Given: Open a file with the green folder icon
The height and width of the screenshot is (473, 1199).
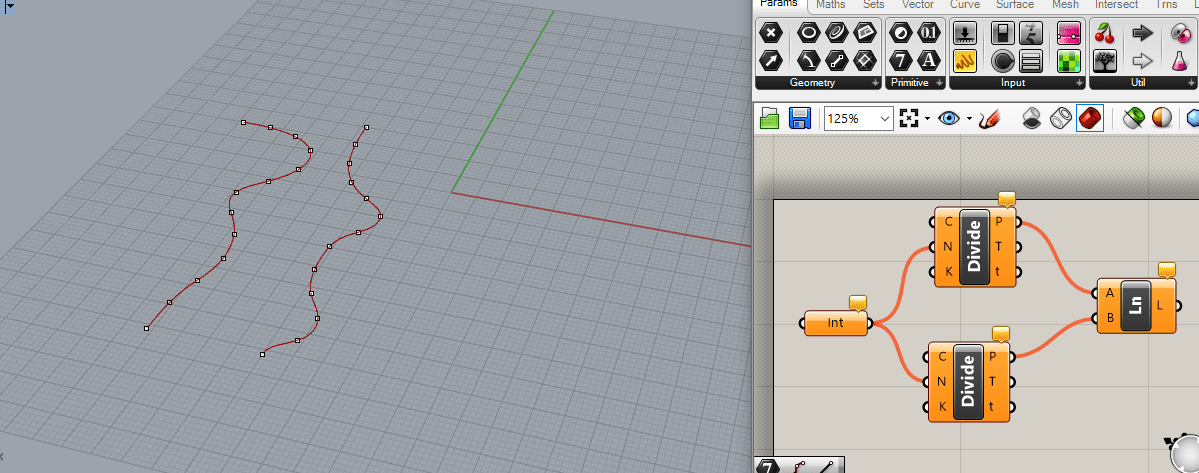Looking at the screenshot, I should point(770,118).
